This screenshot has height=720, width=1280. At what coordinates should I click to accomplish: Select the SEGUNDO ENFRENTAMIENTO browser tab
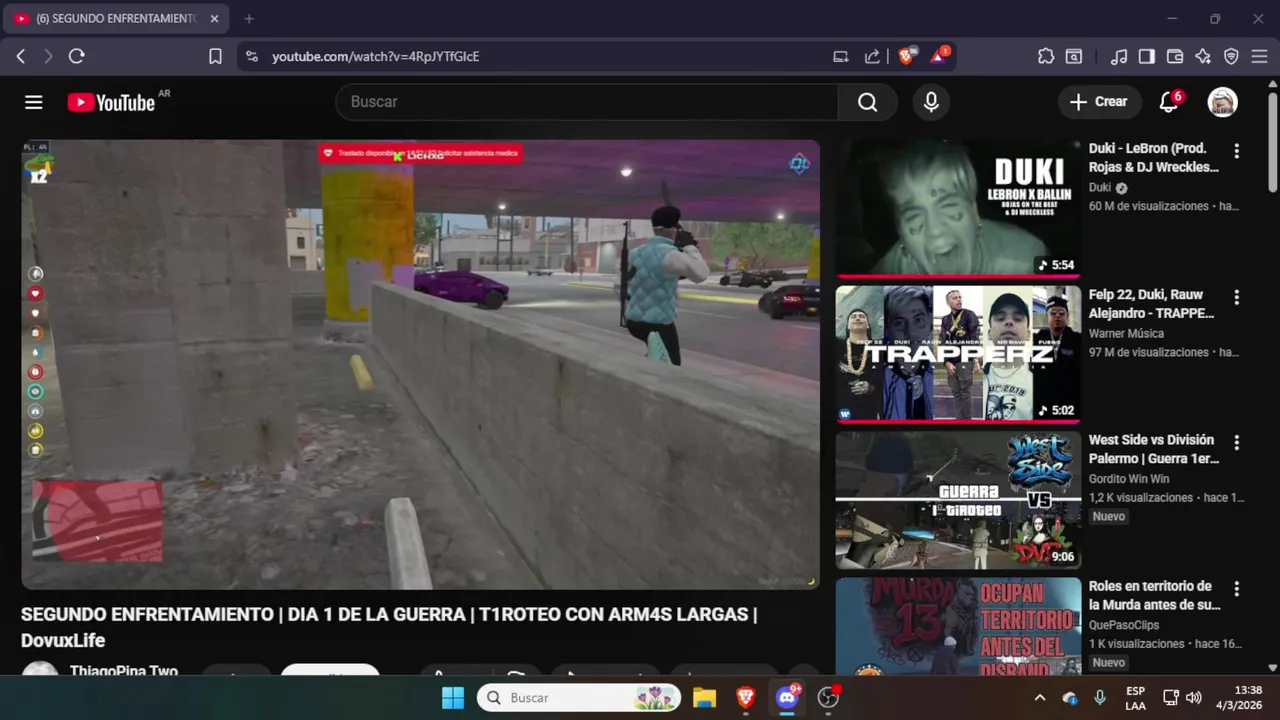click(118, 19)
